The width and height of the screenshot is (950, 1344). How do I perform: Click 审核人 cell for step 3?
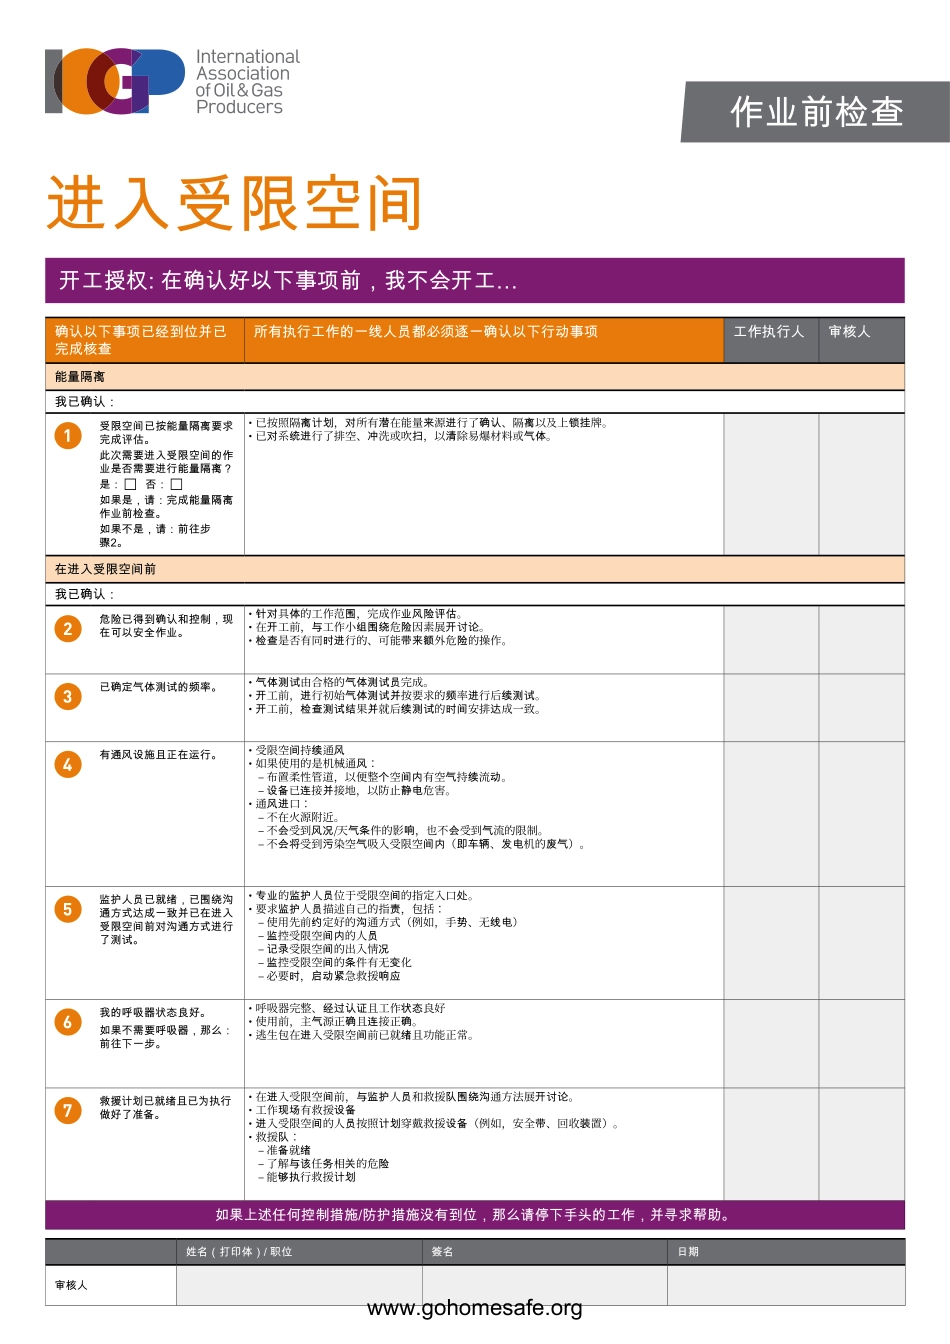(862, 708)
